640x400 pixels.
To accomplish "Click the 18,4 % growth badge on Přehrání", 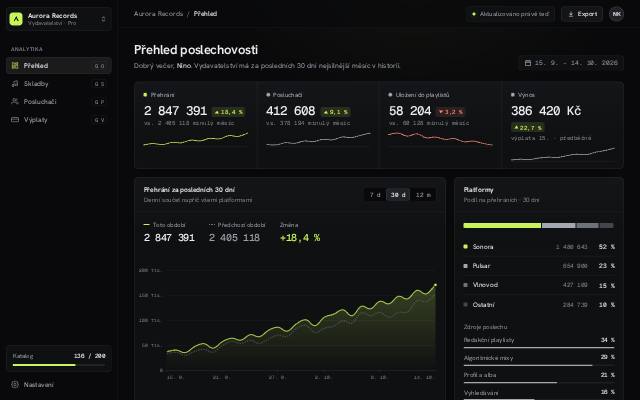I will pyautogui.click(x=229, y=112).
